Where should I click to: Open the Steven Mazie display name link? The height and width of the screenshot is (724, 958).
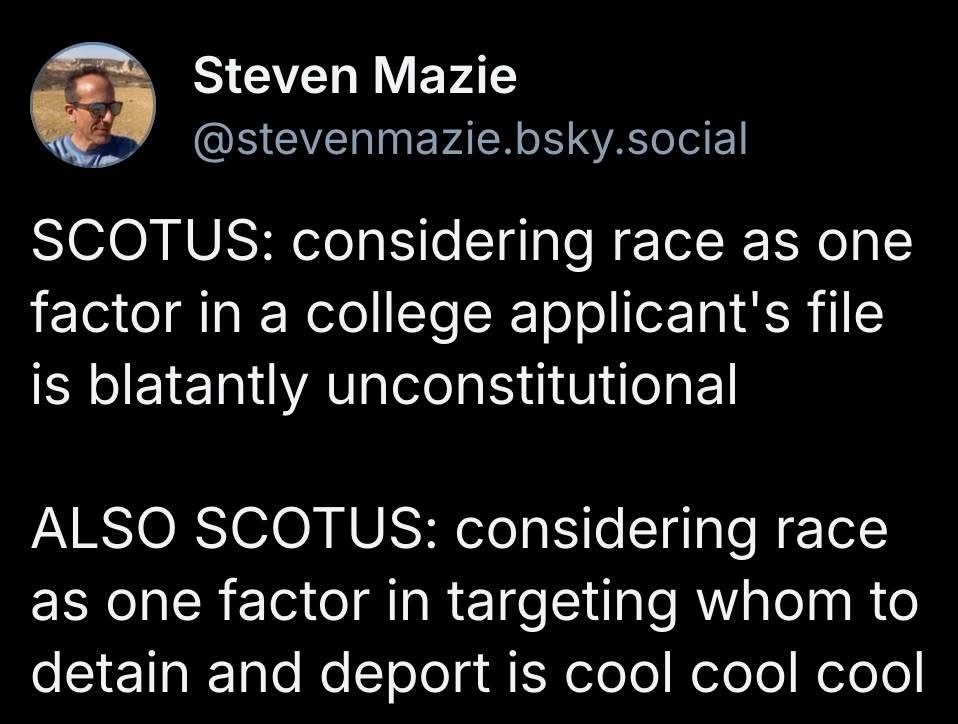click(x=354, y=77)
